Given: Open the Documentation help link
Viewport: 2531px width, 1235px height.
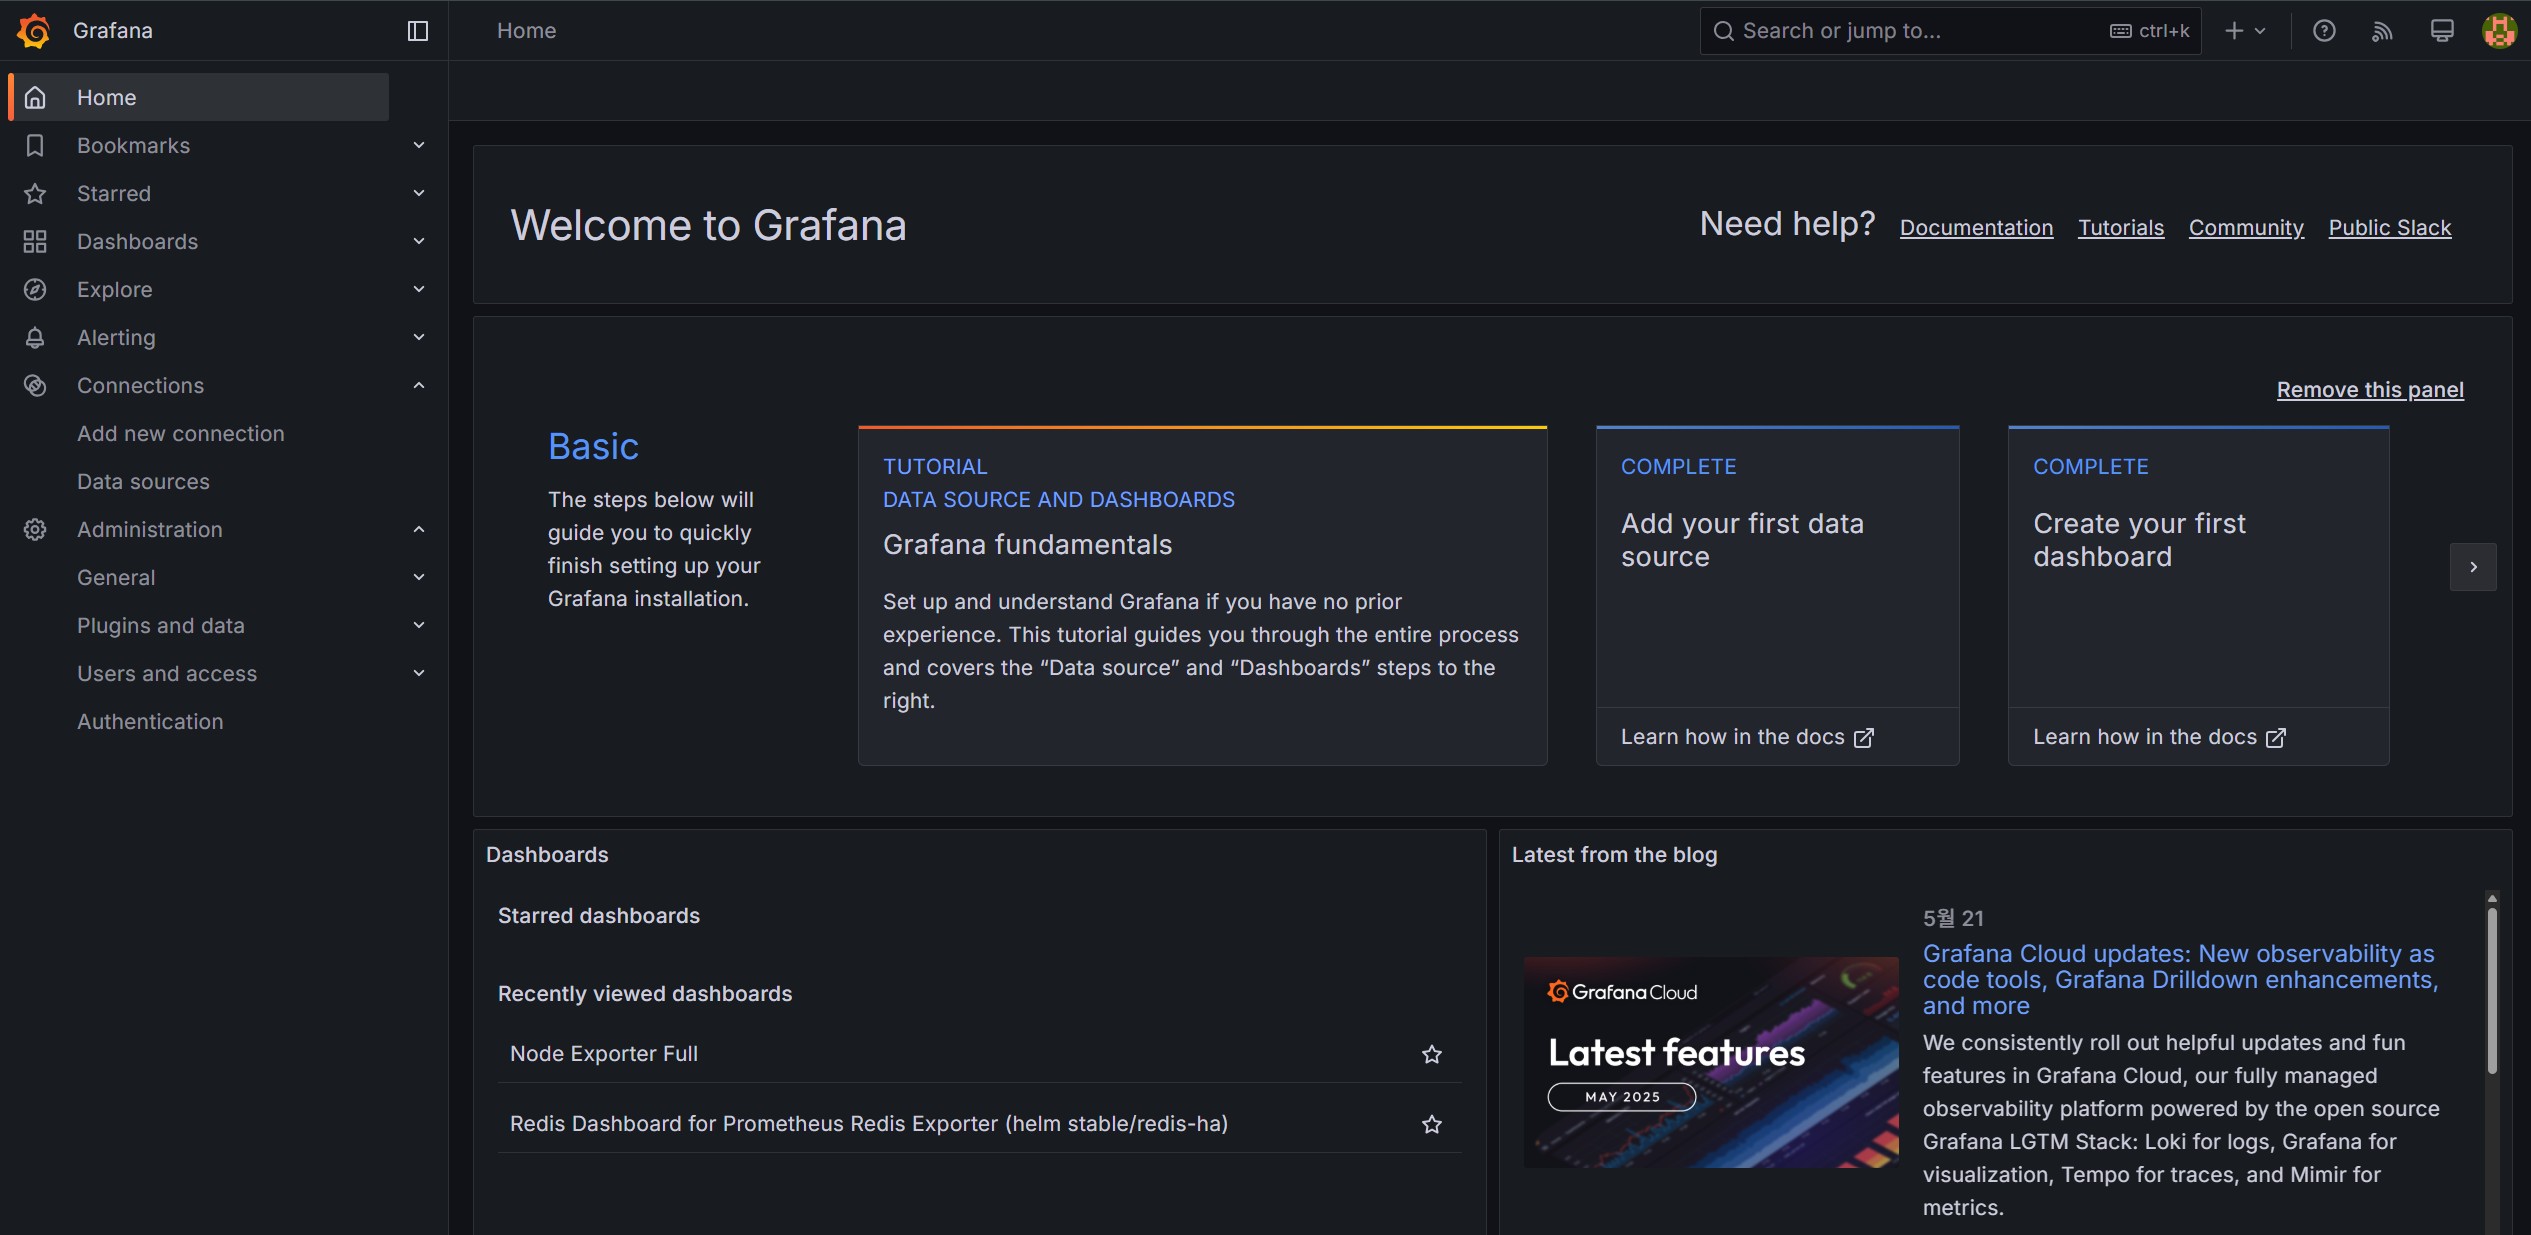Looking at the screenshot, I should [x=1976, y=228].
